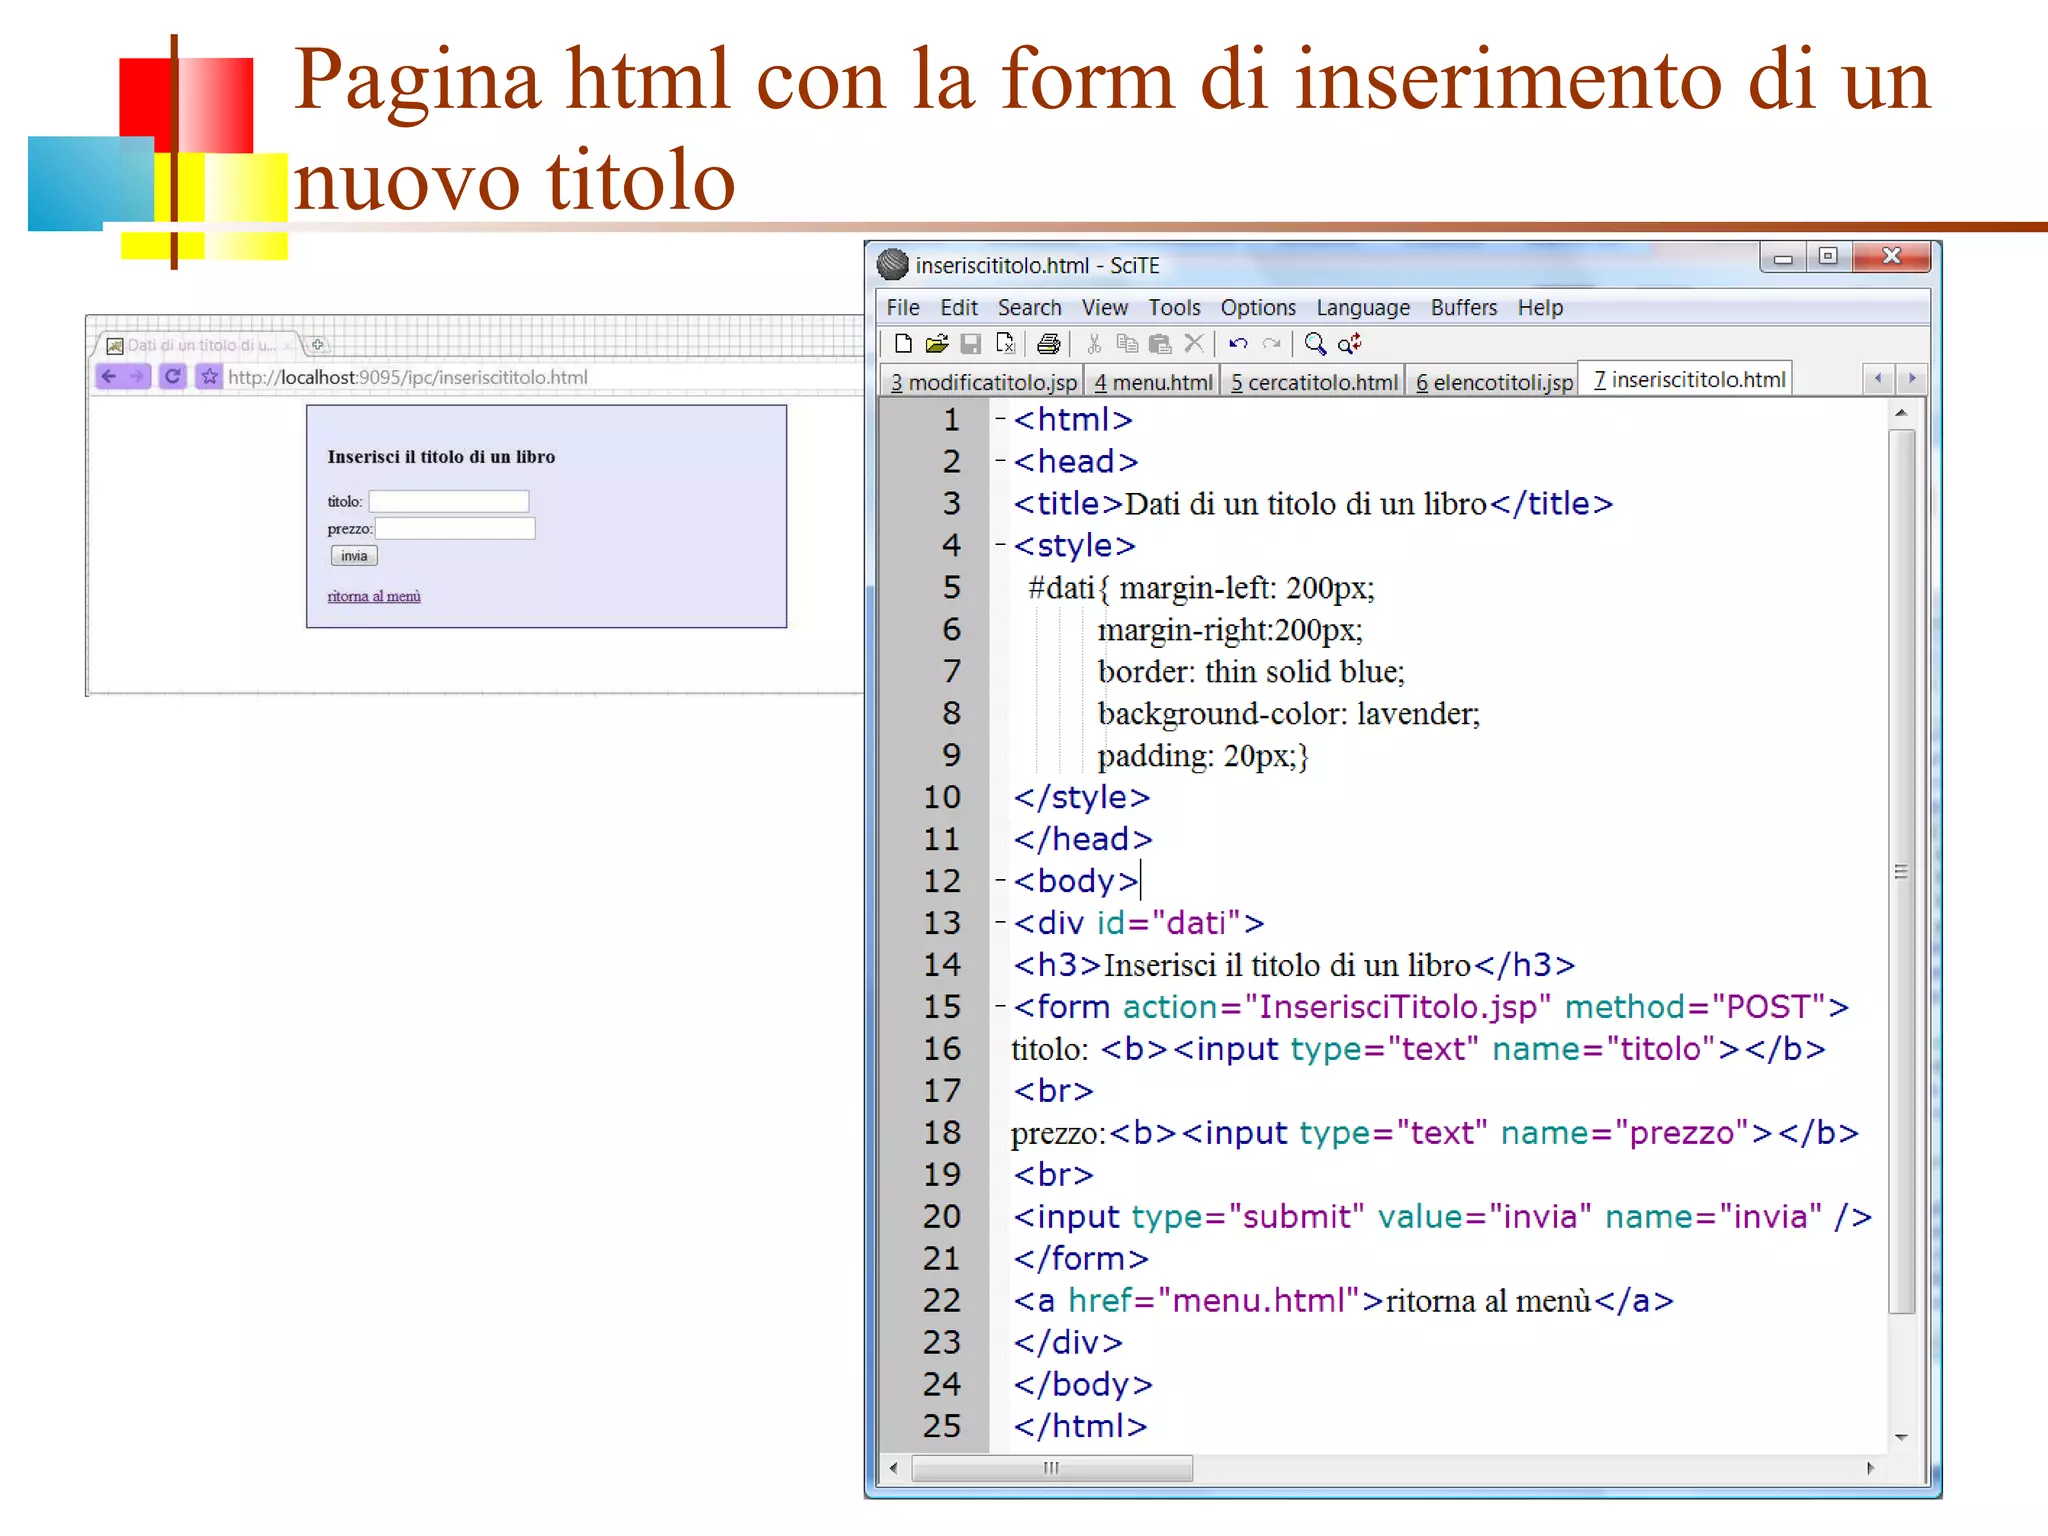Collapse the form fold on line 15
Viewport: 2048px width, 1536px height.
coord(1000,1006)
